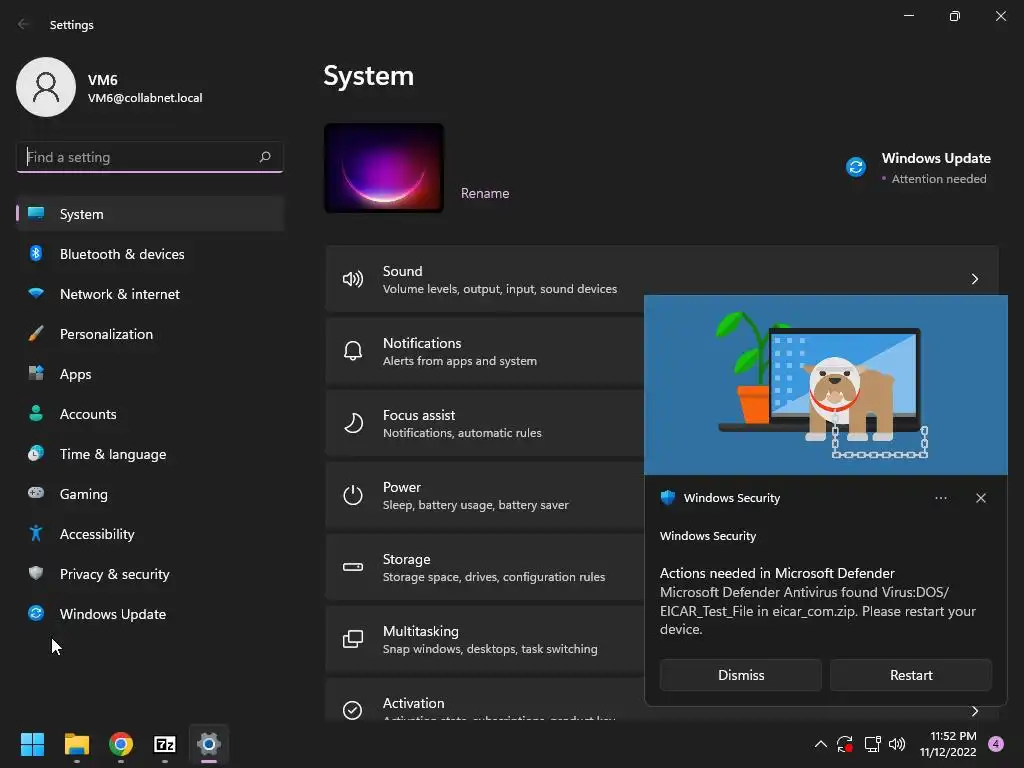
Task: Expand the Sound settings chevron
Action: pos(974,279)
